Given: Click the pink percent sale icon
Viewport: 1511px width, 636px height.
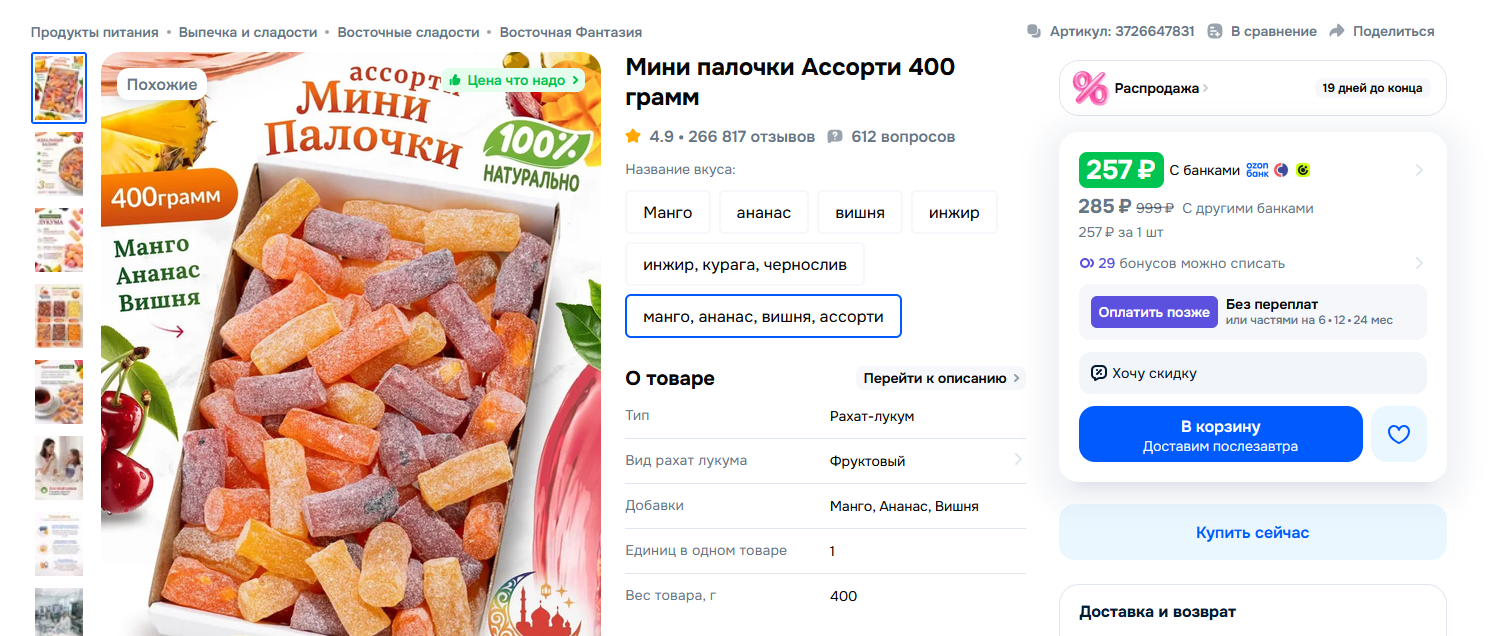Looking at the screenshot, I should tap(1090, 88).
